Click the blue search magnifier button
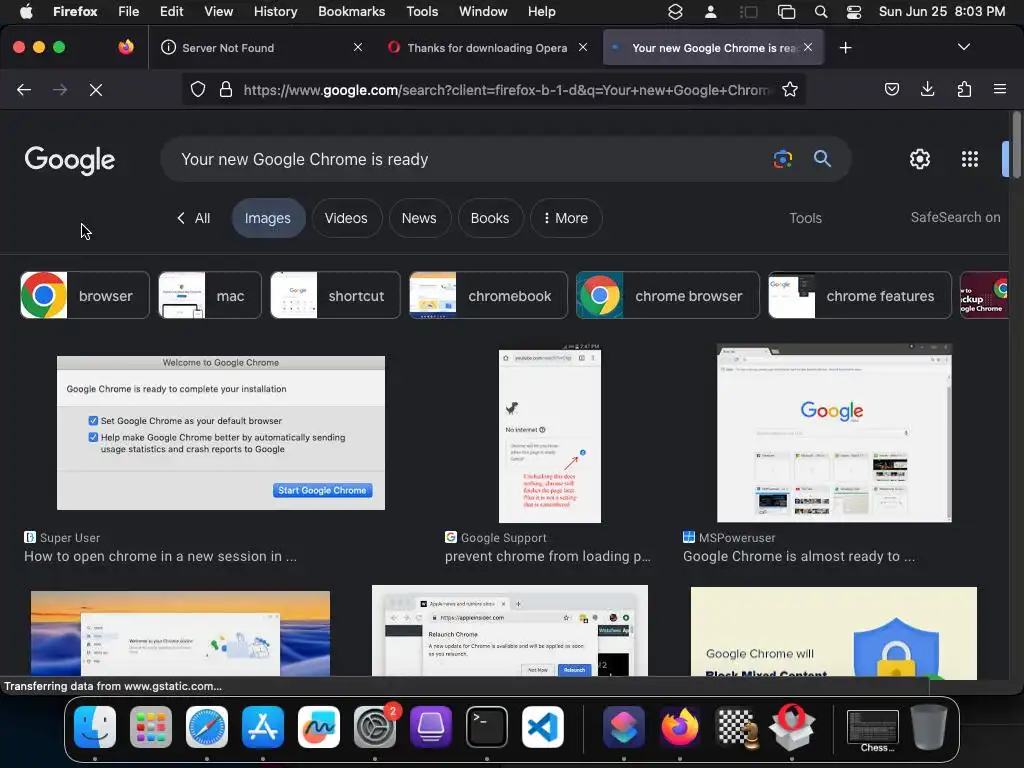The width and height of the screenshot is (1024, 768). 822,159
